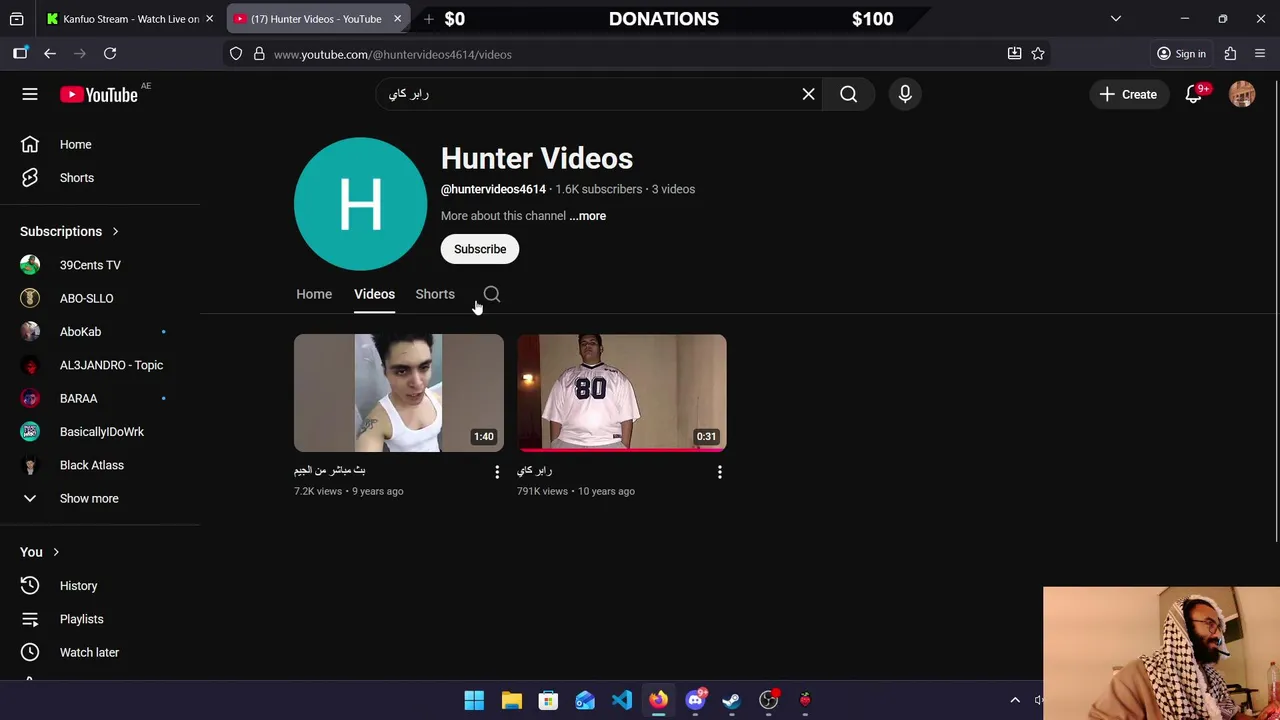Click the YouTube logo

click(x=98, y=94)
